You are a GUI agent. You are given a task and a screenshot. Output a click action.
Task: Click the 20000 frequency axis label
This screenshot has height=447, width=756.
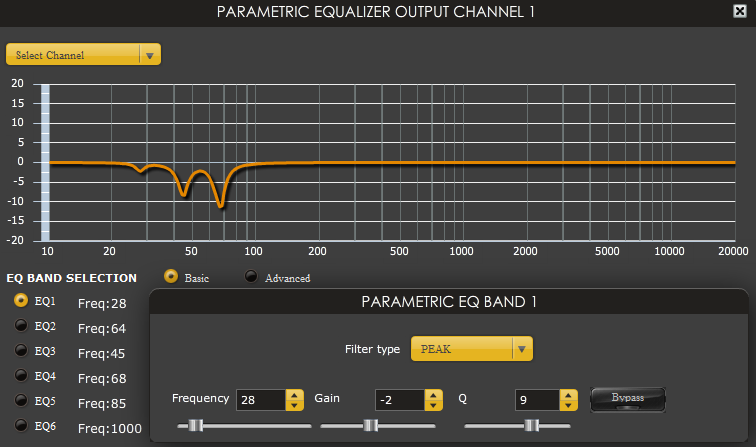point(733,251)
